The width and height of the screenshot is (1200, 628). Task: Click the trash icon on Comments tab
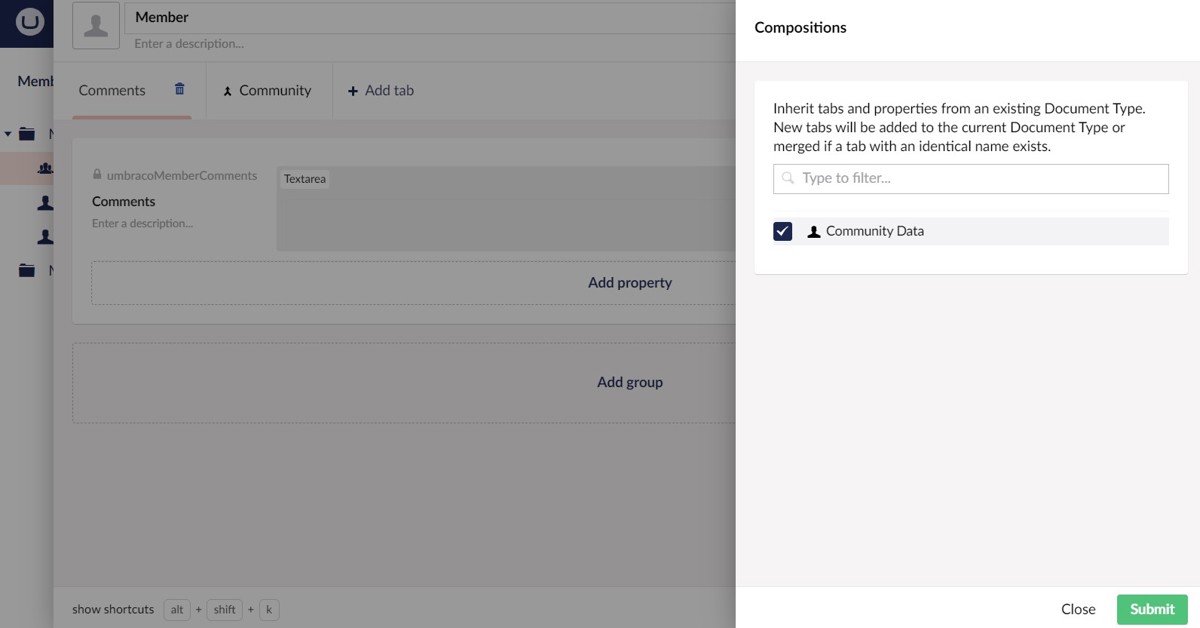179,89
